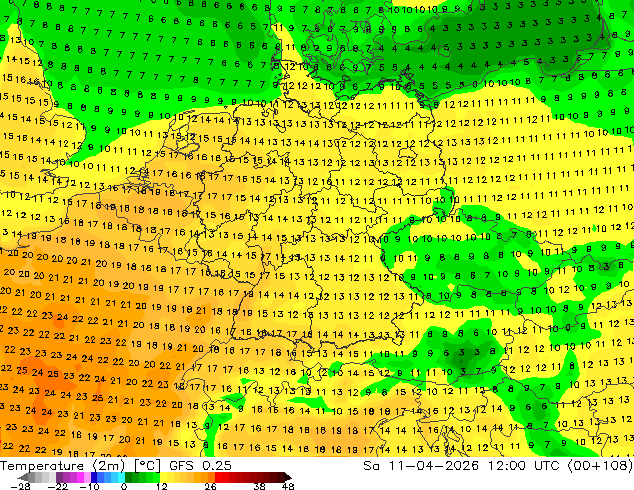Image resolution: width=634 pixels, height=490 pixels.
Task: Click the "-22" legend value
Action: click(57, 486)
